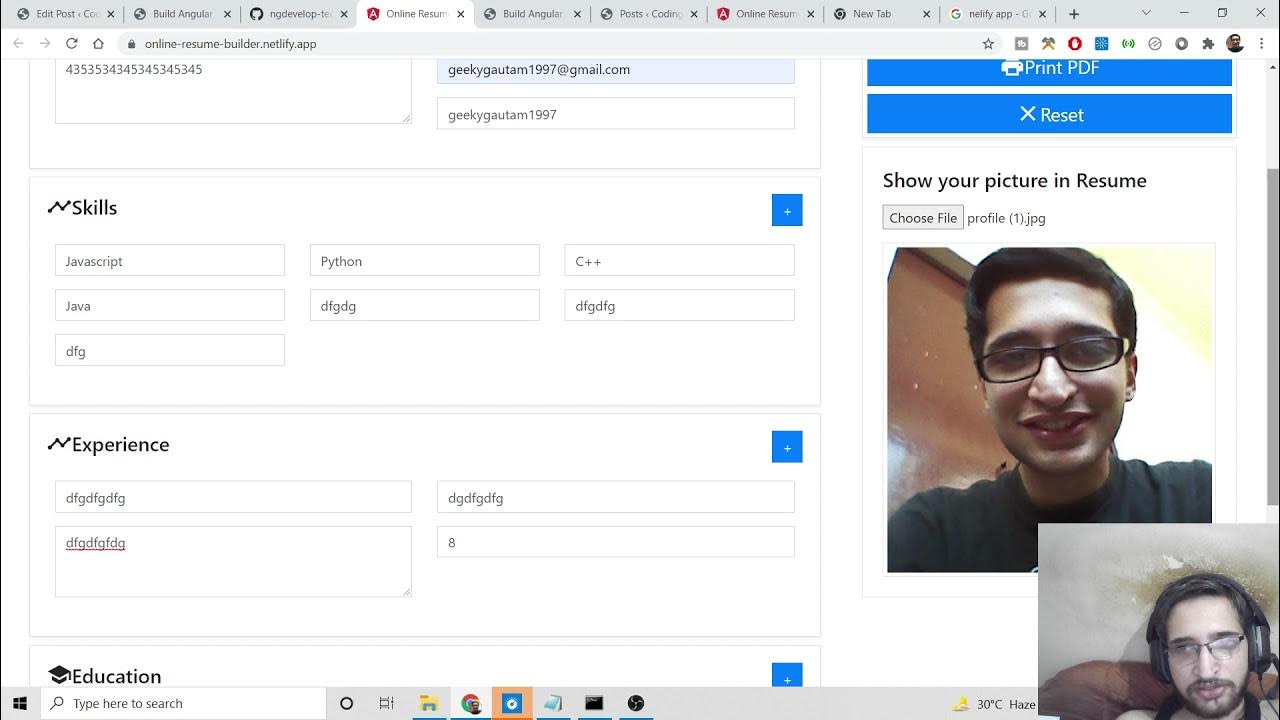This screenshot has width=1280, height=720.
Task: Add a new skill with plus button
Action: coord(787,210)
